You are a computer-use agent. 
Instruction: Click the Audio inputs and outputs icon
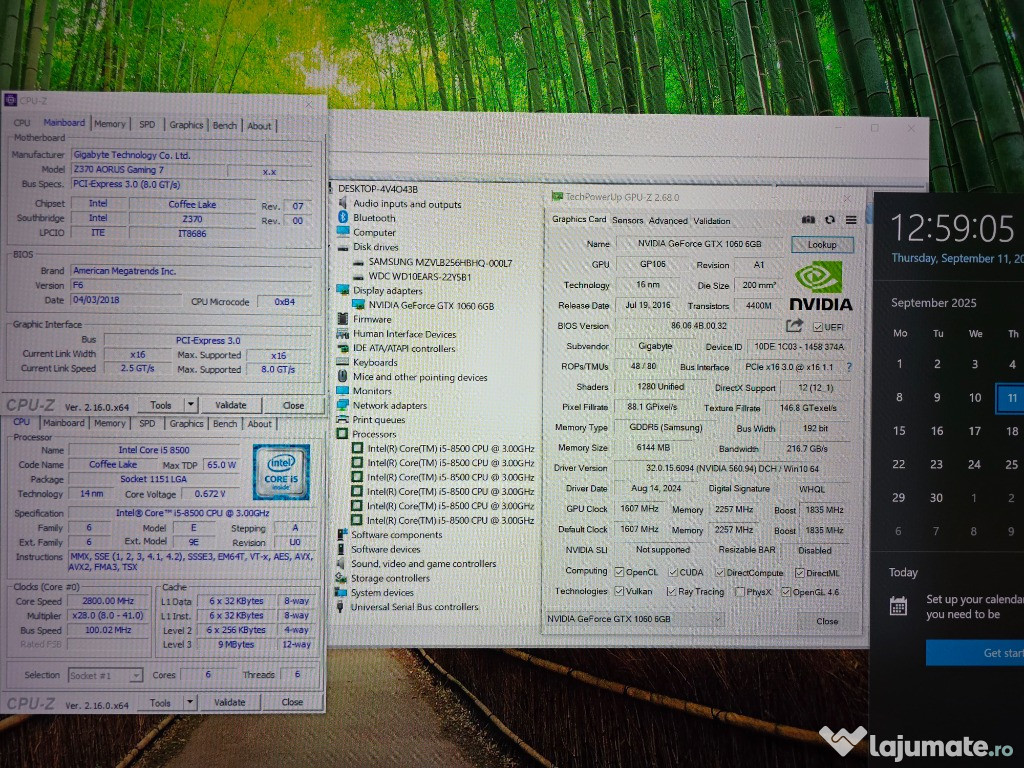click(x=342, y=204)
